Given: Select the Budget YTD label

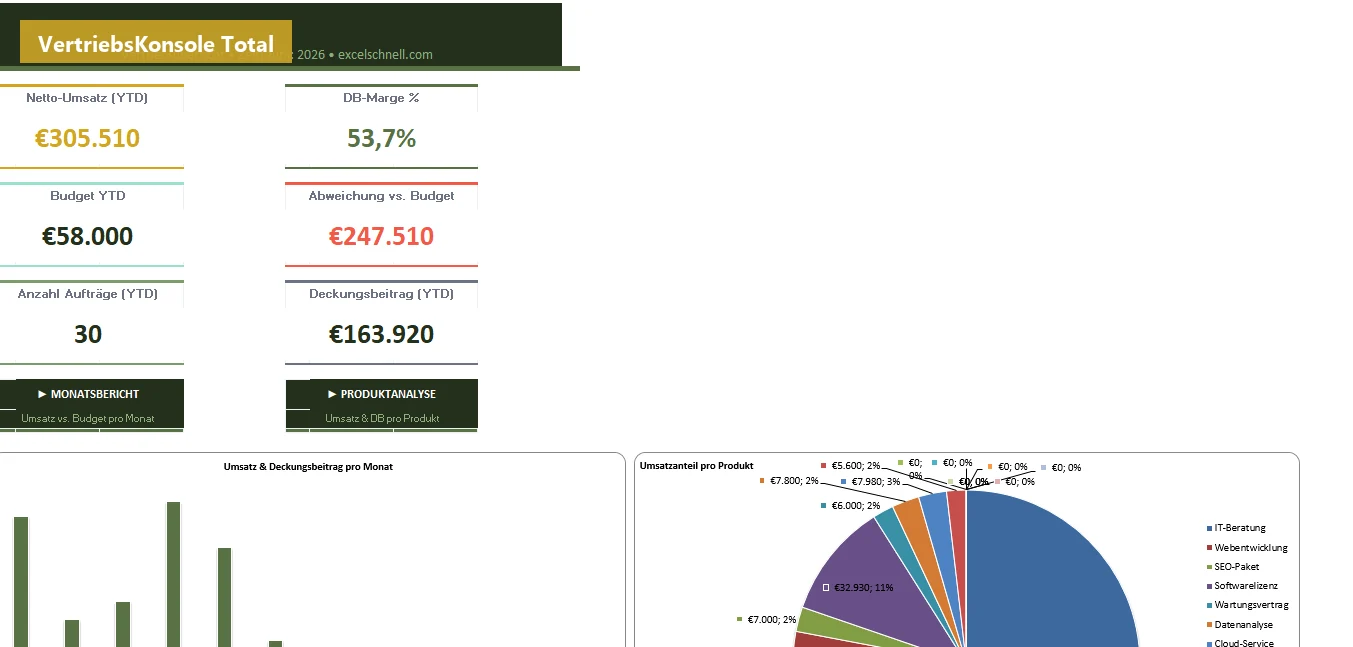Looking at the screenshot, I should (x=88, y=196).
